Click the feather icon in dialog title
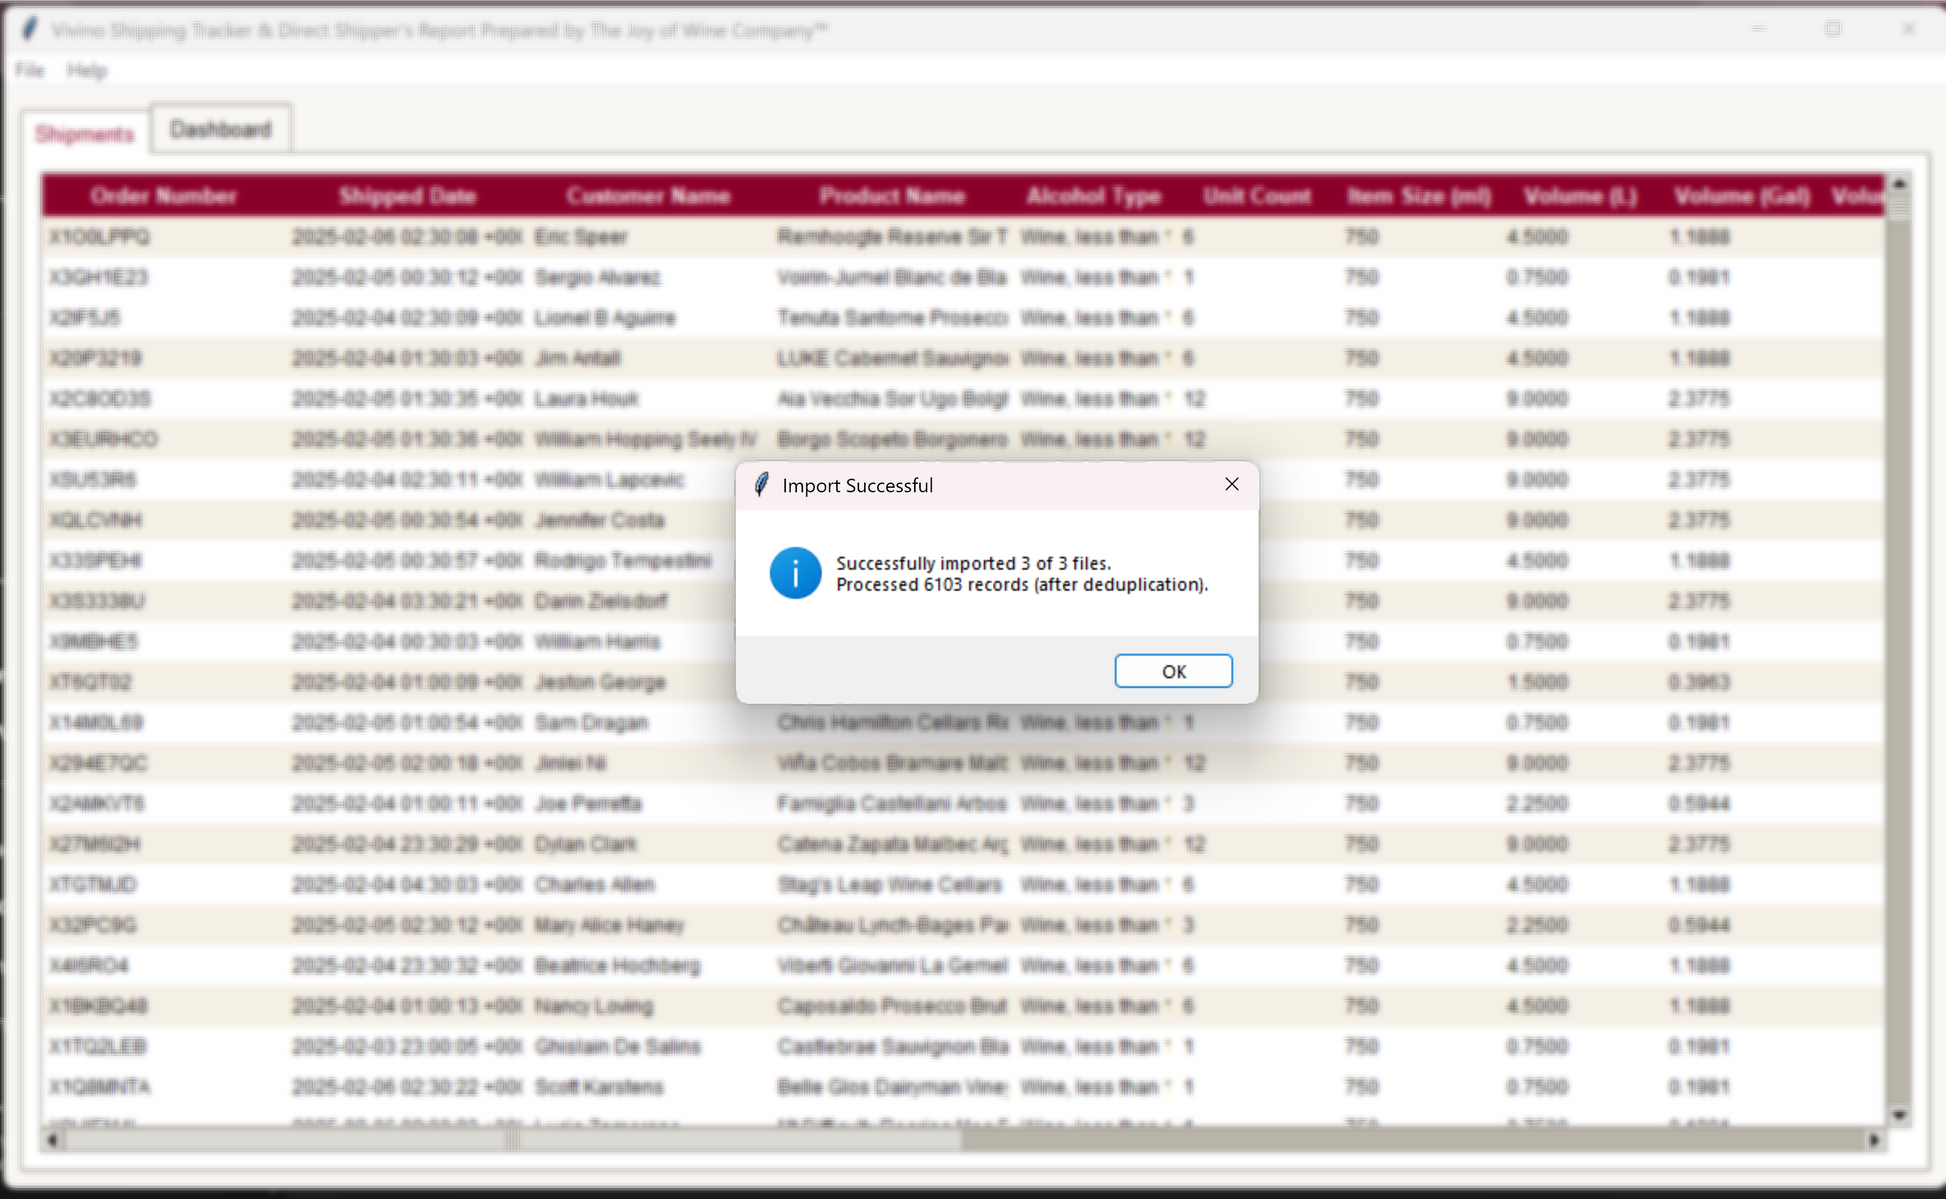1946x1199 pixels. click(x=762, y=485)
